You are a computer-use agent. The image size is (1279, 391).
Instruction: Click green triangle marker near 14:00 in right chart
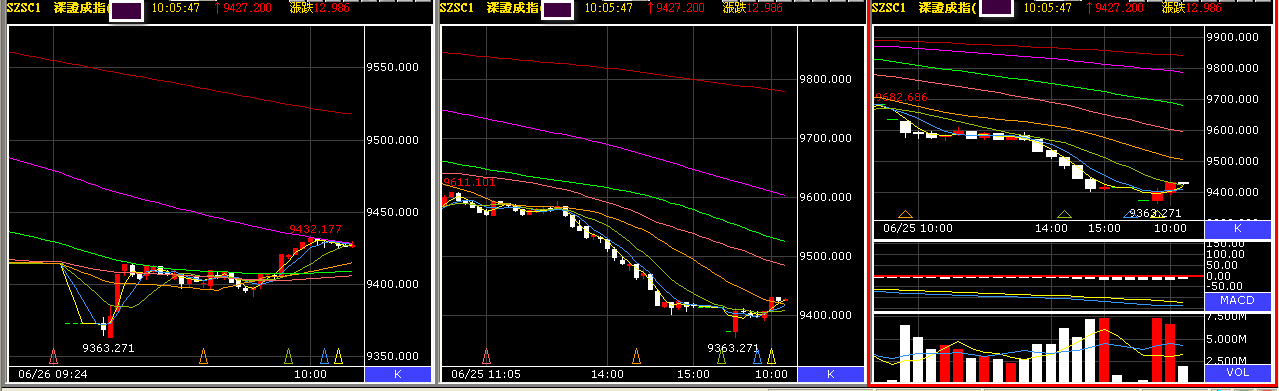click(x=1065, y=213)
